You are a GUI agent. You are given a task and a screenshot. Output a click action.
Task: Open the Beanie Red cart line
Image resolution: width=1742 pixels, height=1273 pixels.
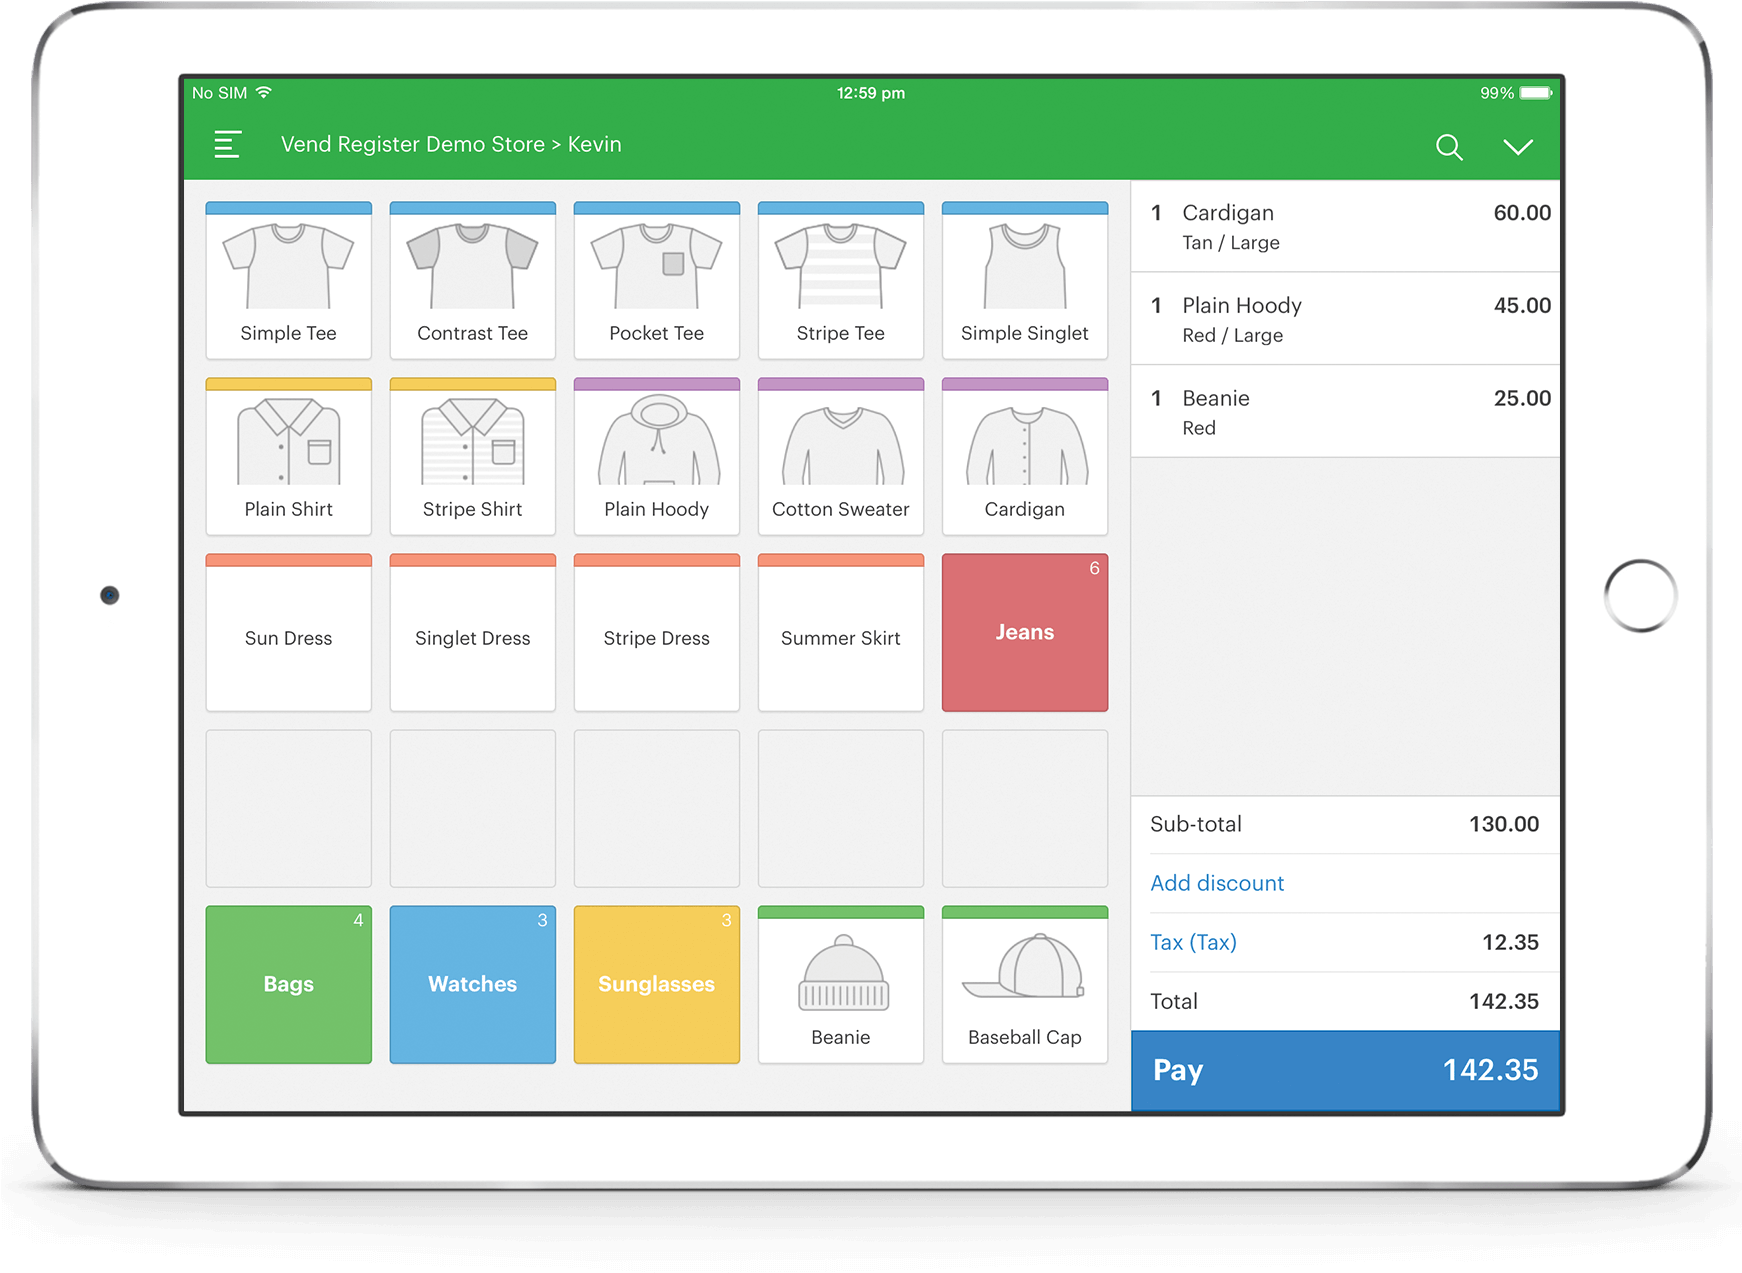coord(1345,412)
